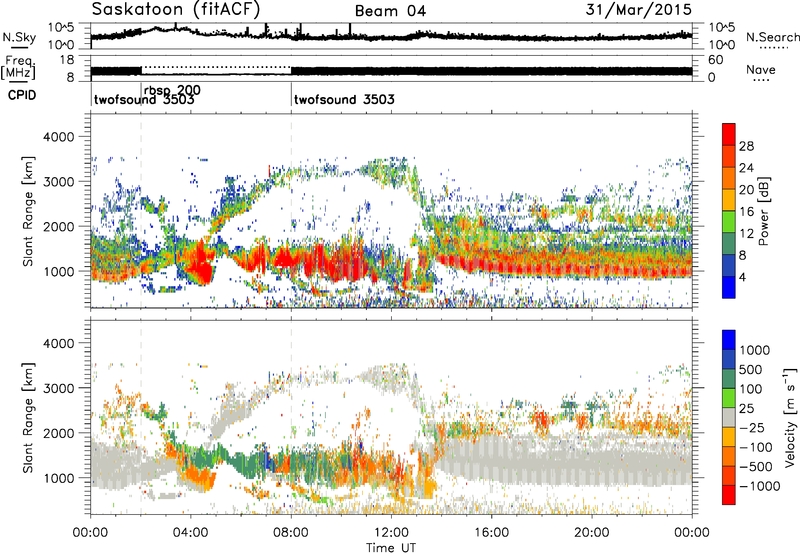Click the 'twofsound 3503' label at 08:00
Viewport: 800px width, 554px height.
344,99
